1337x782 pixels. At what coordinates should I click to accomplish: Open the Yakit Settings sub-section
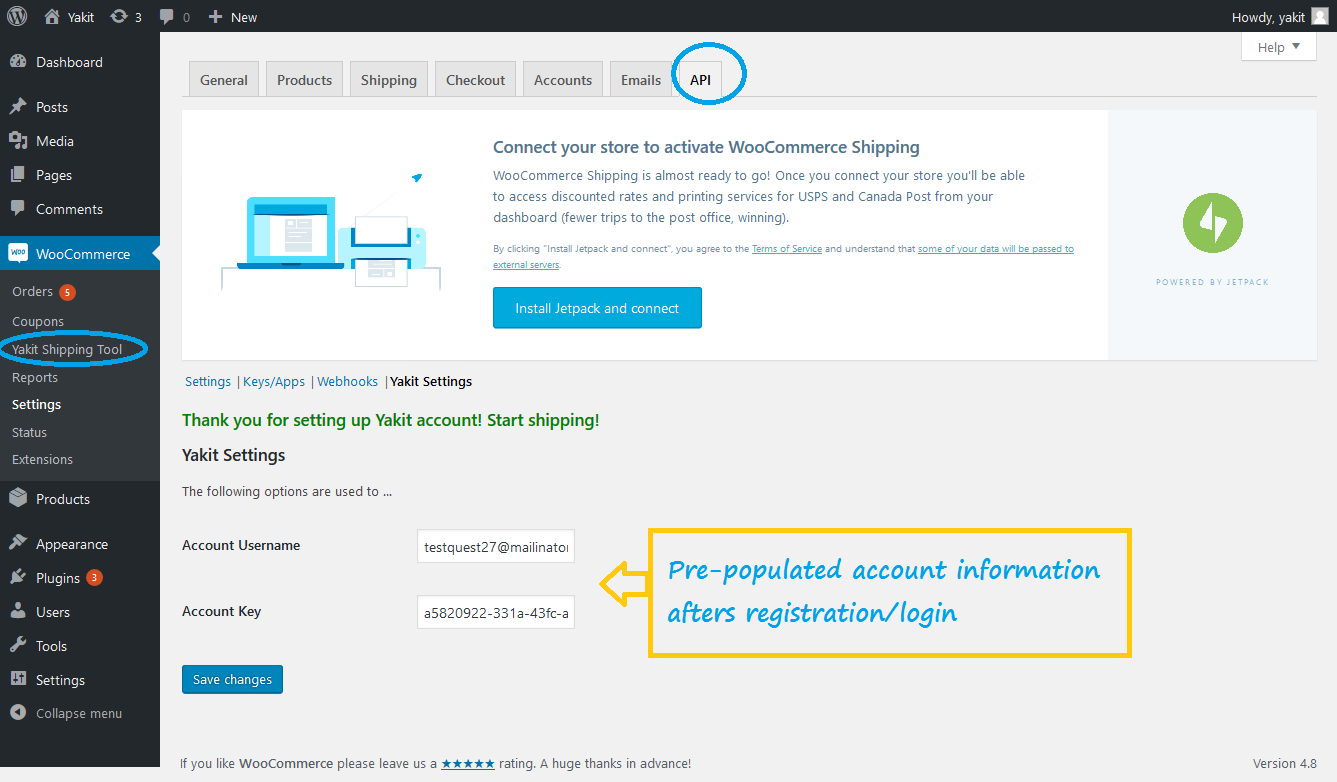[431, 381]
